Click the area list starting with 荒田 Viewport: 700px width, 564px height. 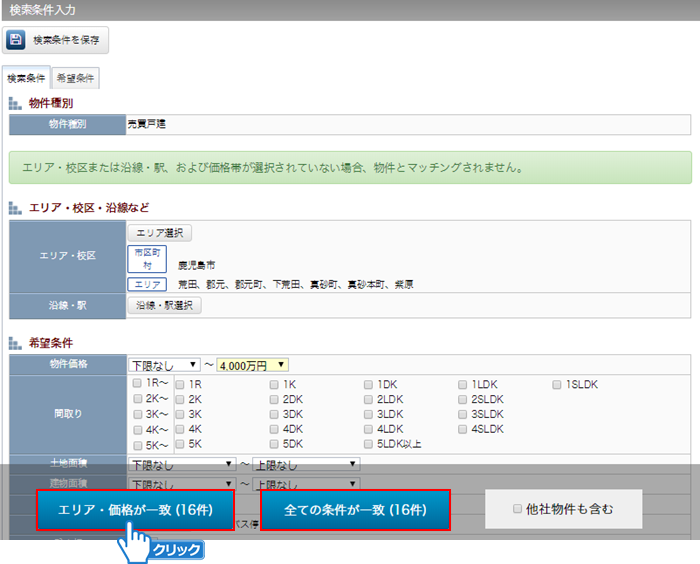tap(296, 284)
